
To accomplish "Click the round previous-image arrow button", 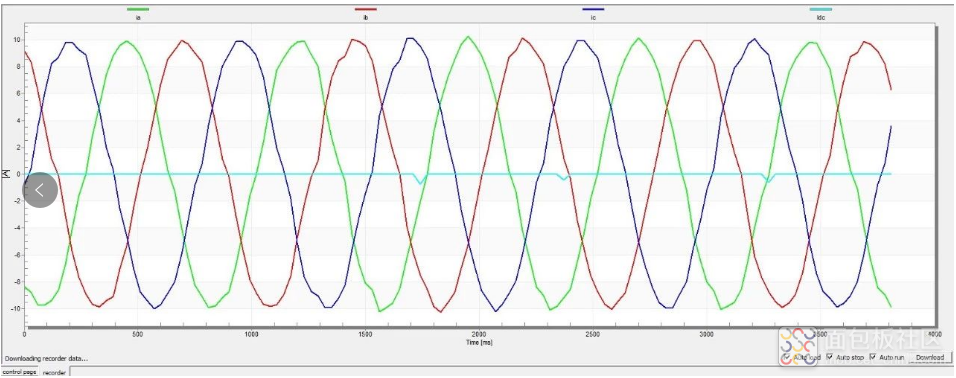I will coord(40,190).
